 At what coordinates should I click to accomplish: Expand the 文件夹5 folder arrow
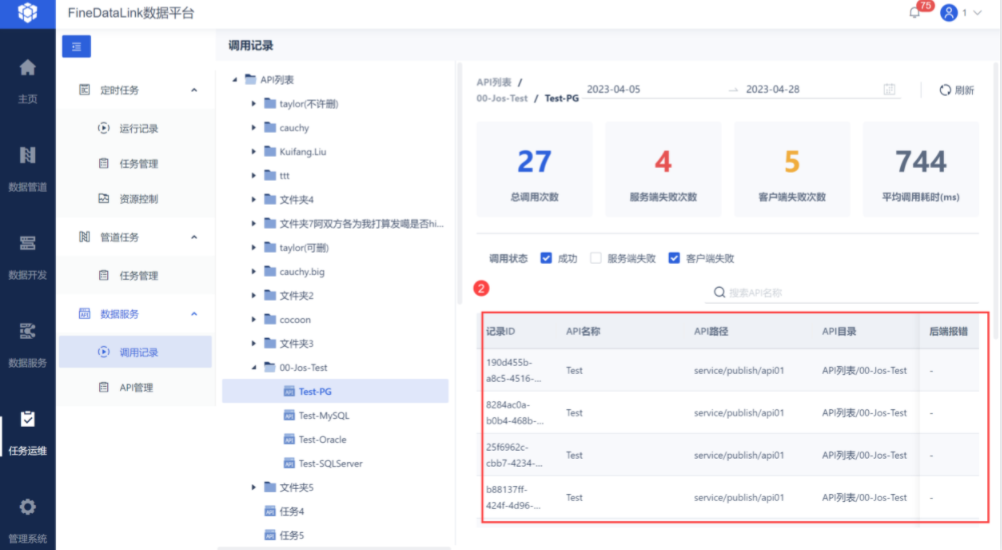(254, 487)
